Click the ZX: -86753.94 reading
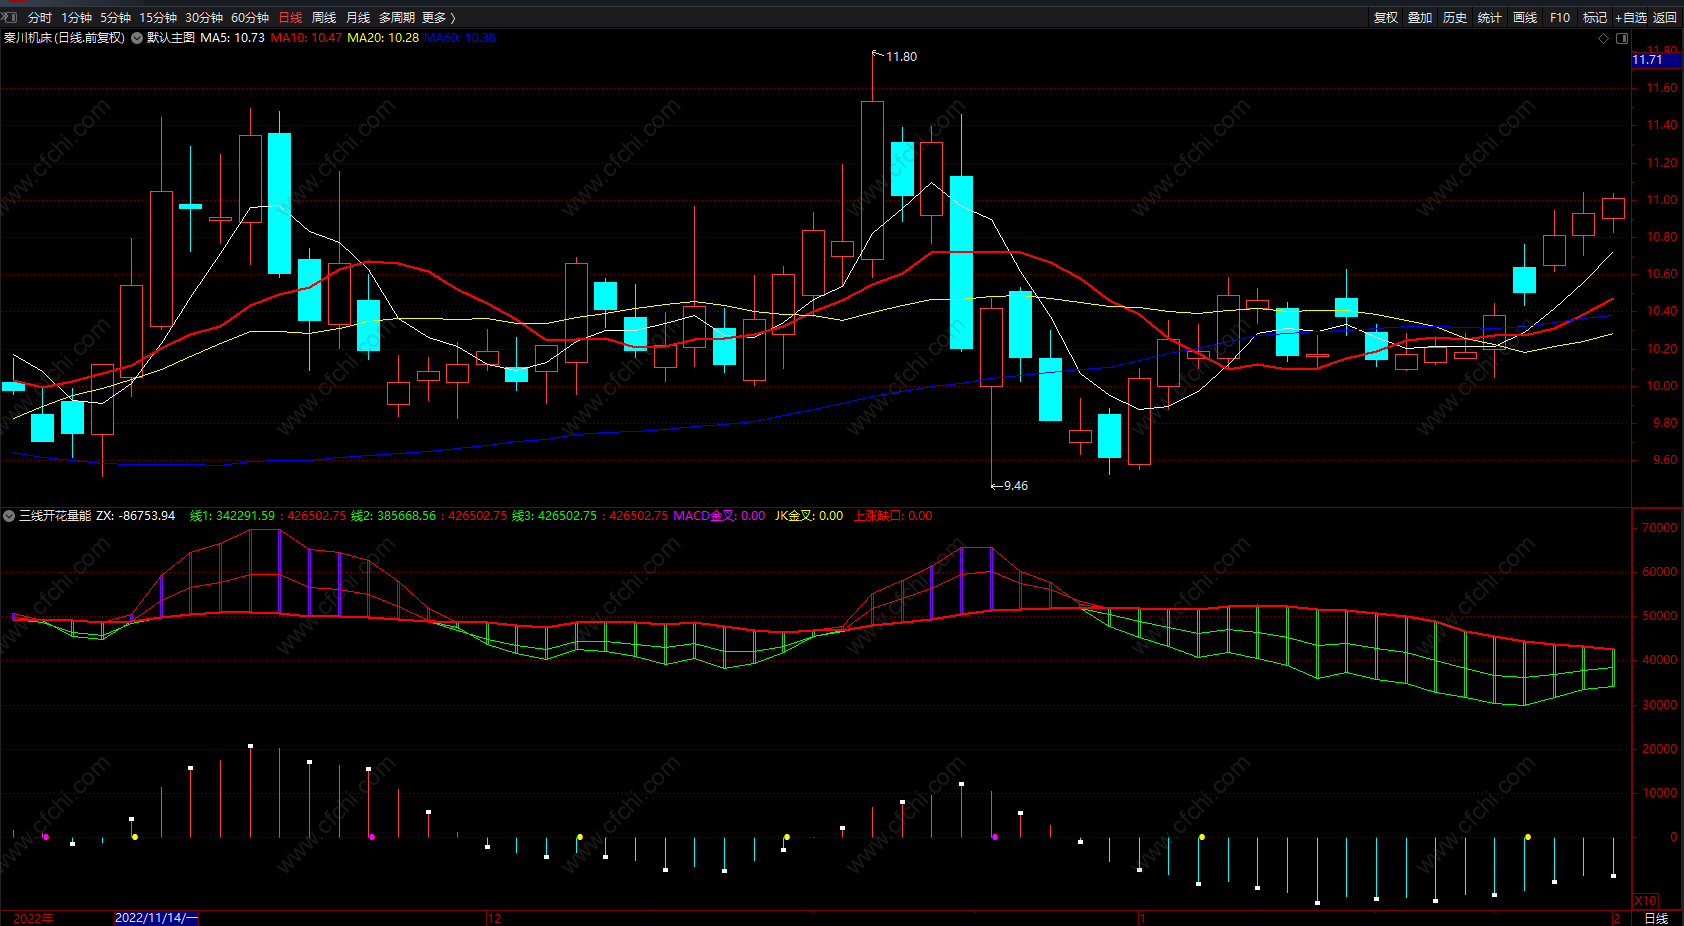 136,516
